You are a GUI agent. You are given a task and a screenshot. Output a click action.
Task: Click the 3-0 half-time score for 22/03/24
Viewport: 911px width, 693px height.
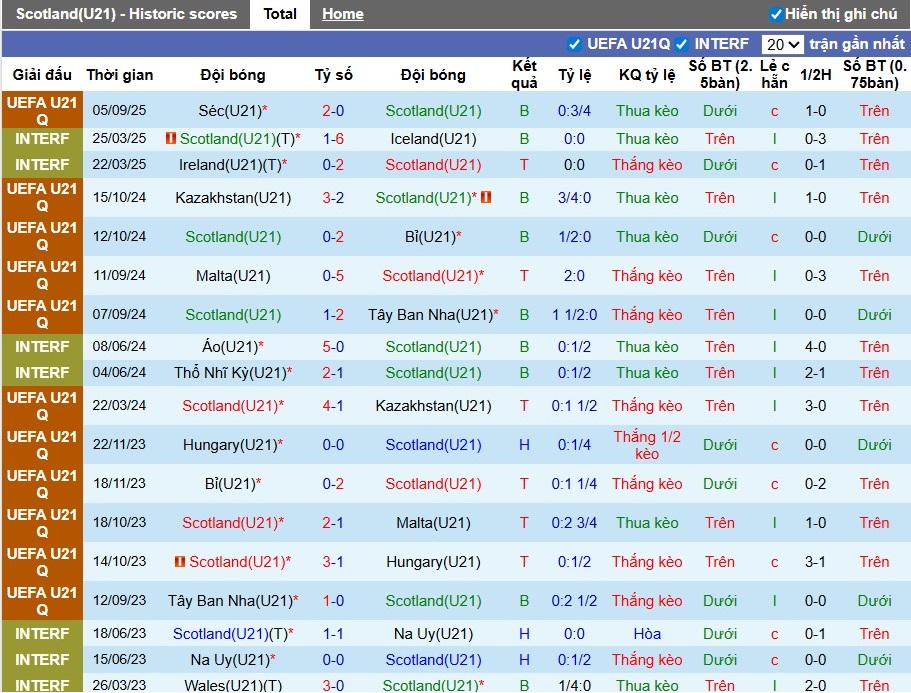(x=815, y=405)
